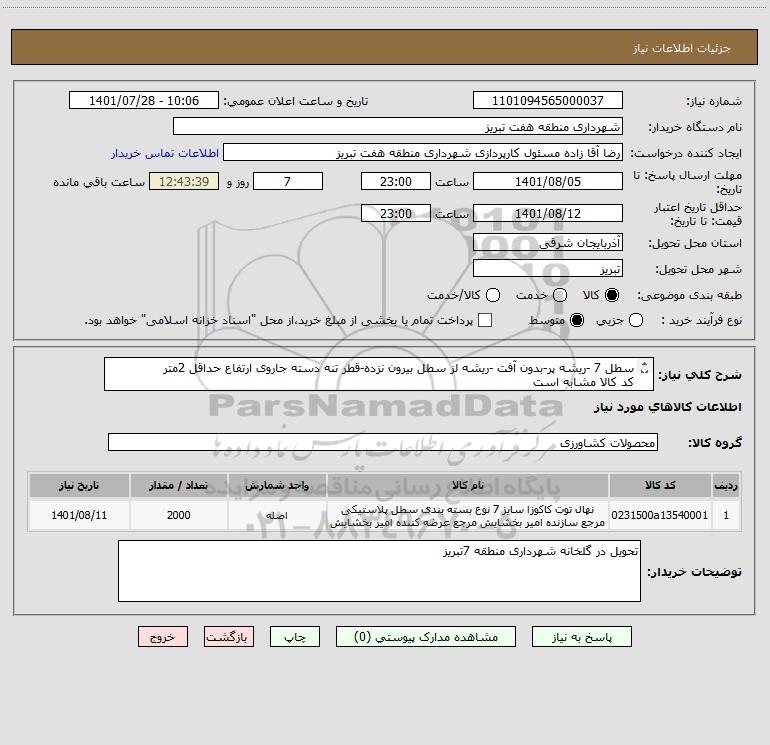Click the جزئیات اطلاعات نیاز header title
This screenshot has height=745, width=770.
[681, 48]
